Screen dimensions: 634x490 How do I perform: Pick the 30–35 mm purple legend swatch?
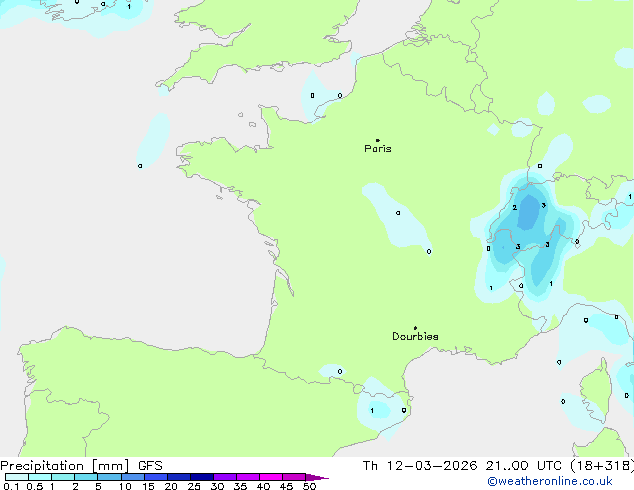tap(224, 477)
